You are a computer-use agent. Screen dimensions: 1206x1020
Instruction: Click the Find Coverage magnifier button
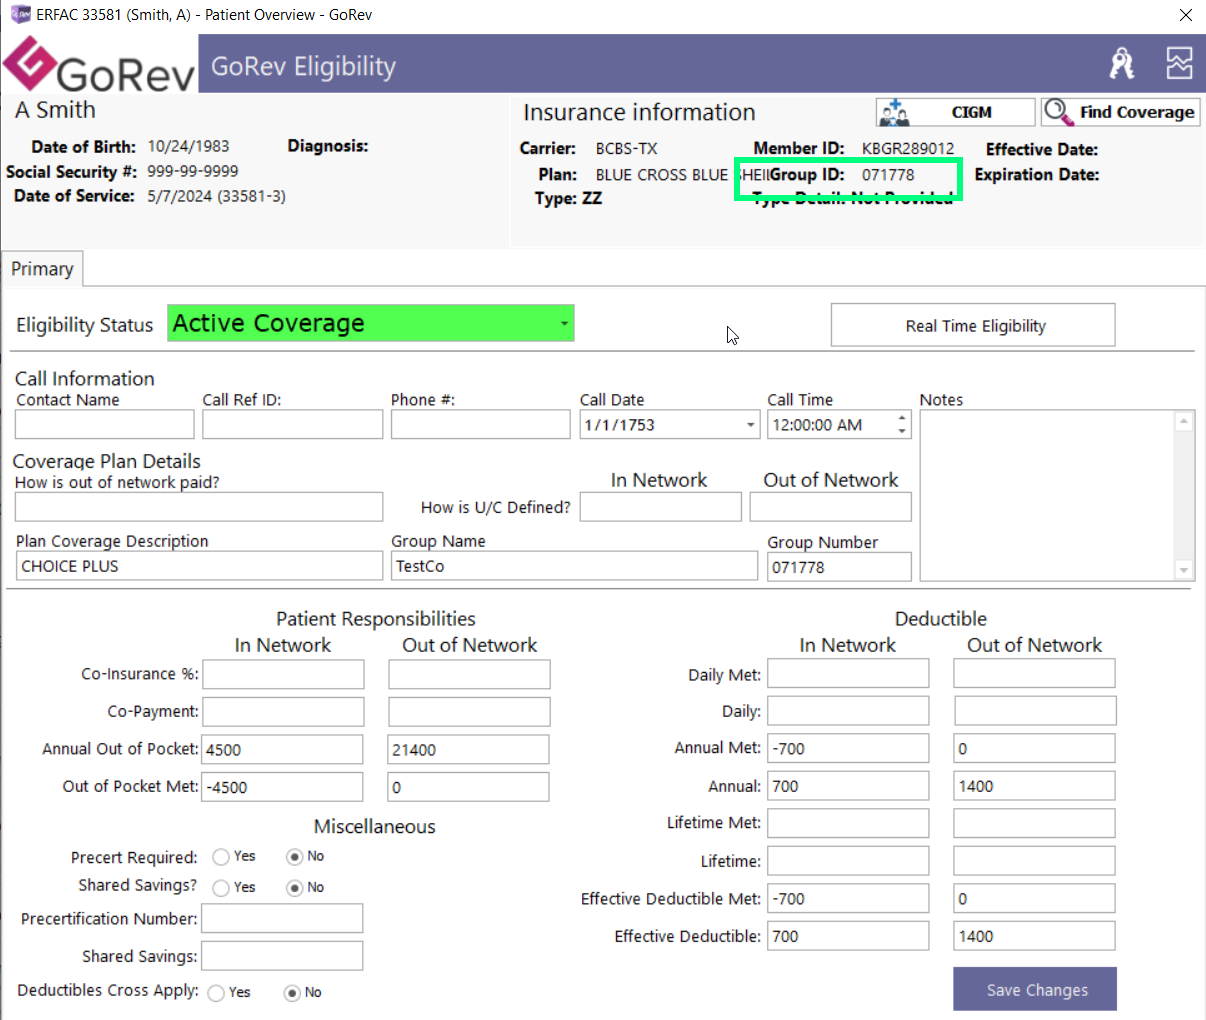click(x=1120, y=112)
